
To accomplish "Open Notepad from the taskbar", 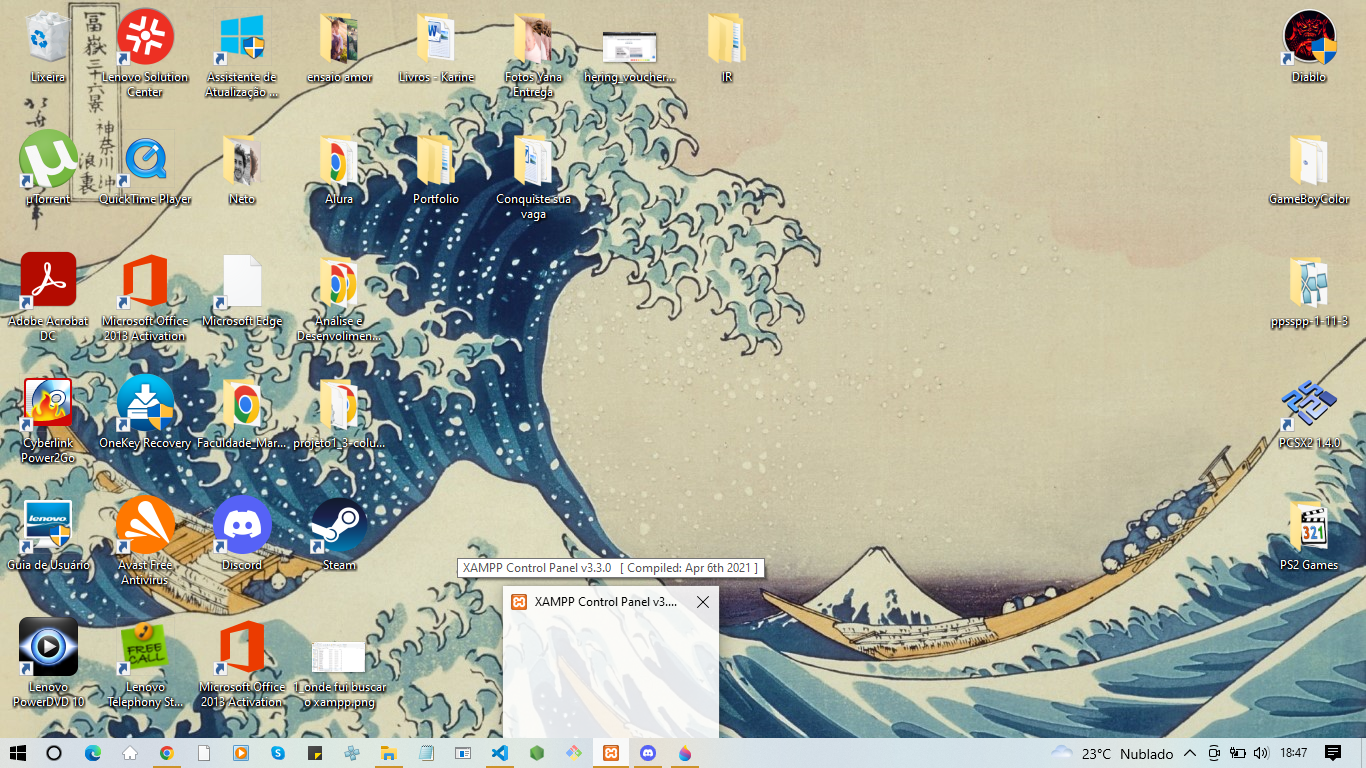I will pos(426,753).
